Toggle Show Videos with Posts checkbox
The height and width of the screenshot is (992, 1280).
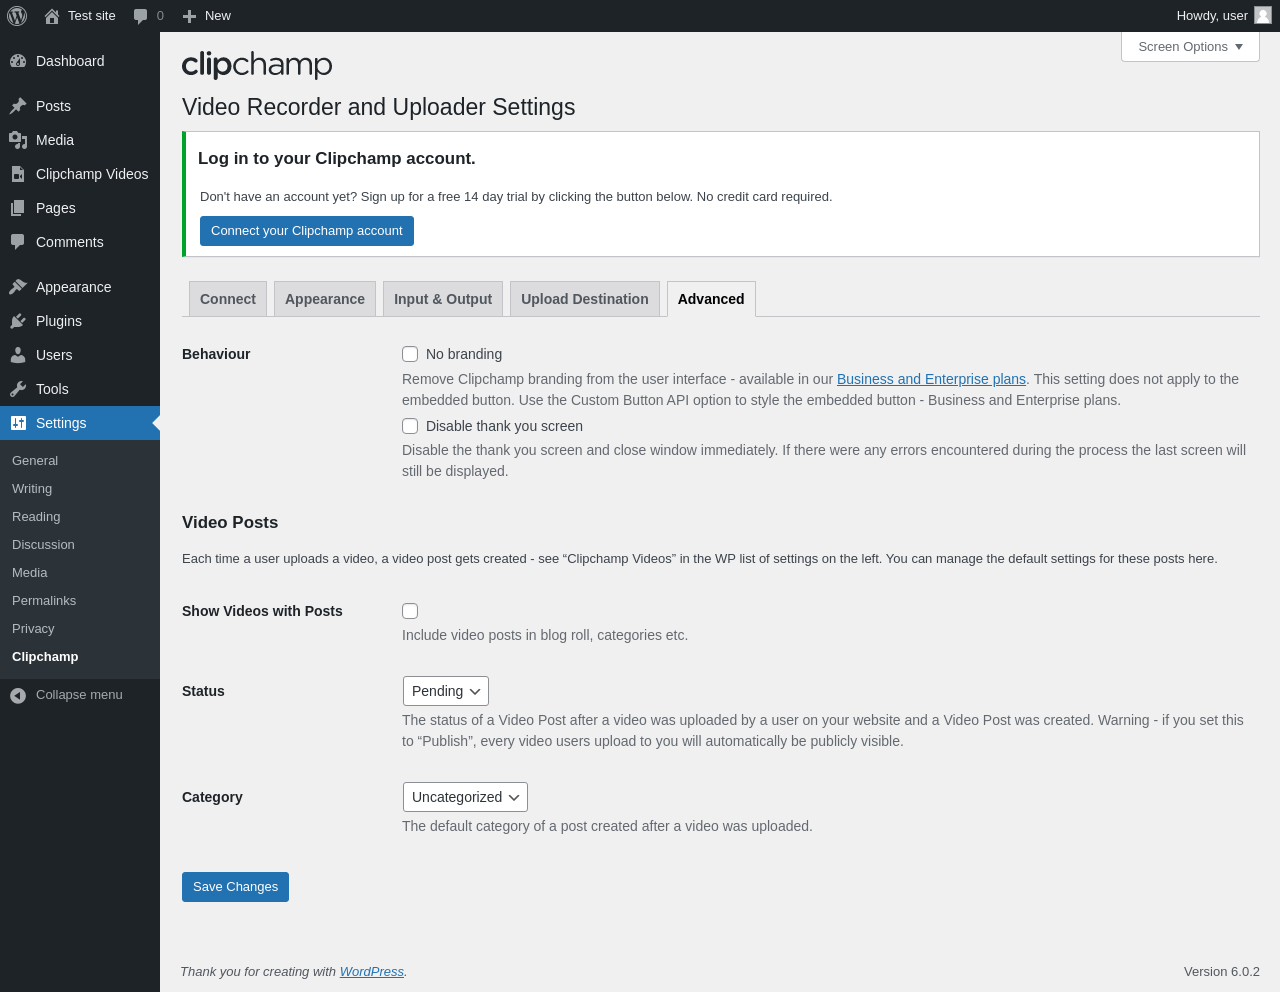click(x=410, y=611)
